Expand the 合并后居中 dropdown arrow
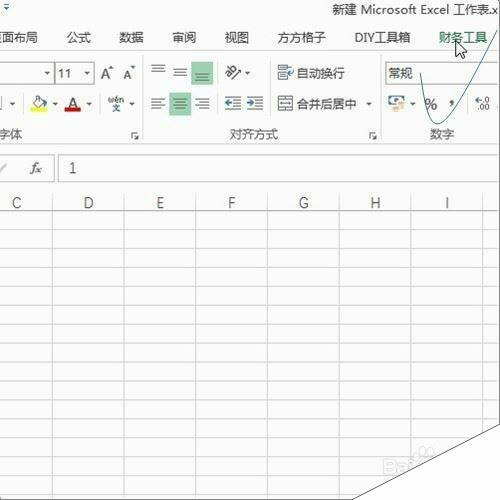500x500 pixels. point(369,104)
